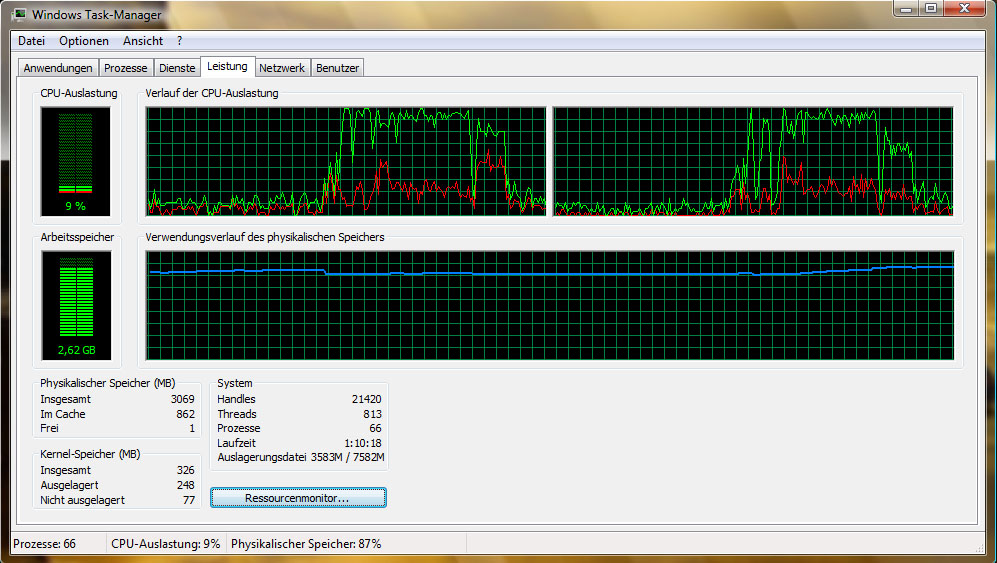Click the Im Cache value 862
The height and width of the screenshot is (563, 997).
coord(185,414)
